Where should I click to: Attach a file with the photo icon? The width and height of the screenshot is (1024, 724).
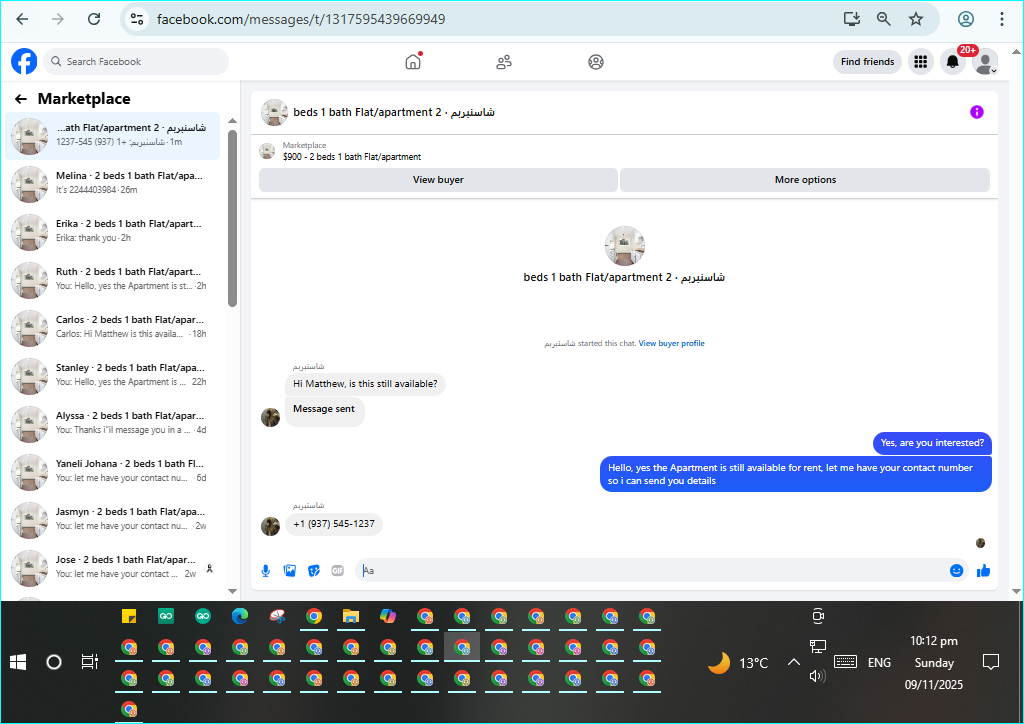click(x=289, y=571)
